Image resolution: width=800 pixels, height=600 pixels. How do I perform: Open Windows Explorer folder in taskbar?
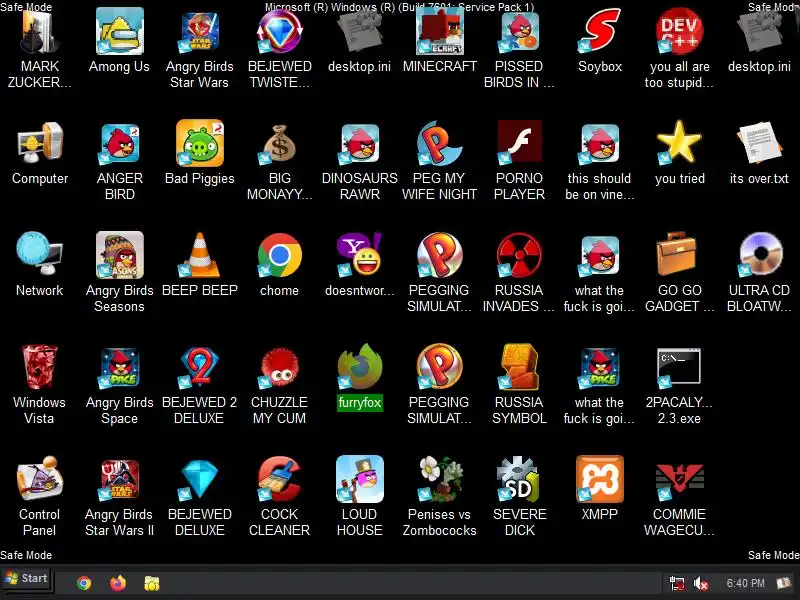click(x=152, y=583)
